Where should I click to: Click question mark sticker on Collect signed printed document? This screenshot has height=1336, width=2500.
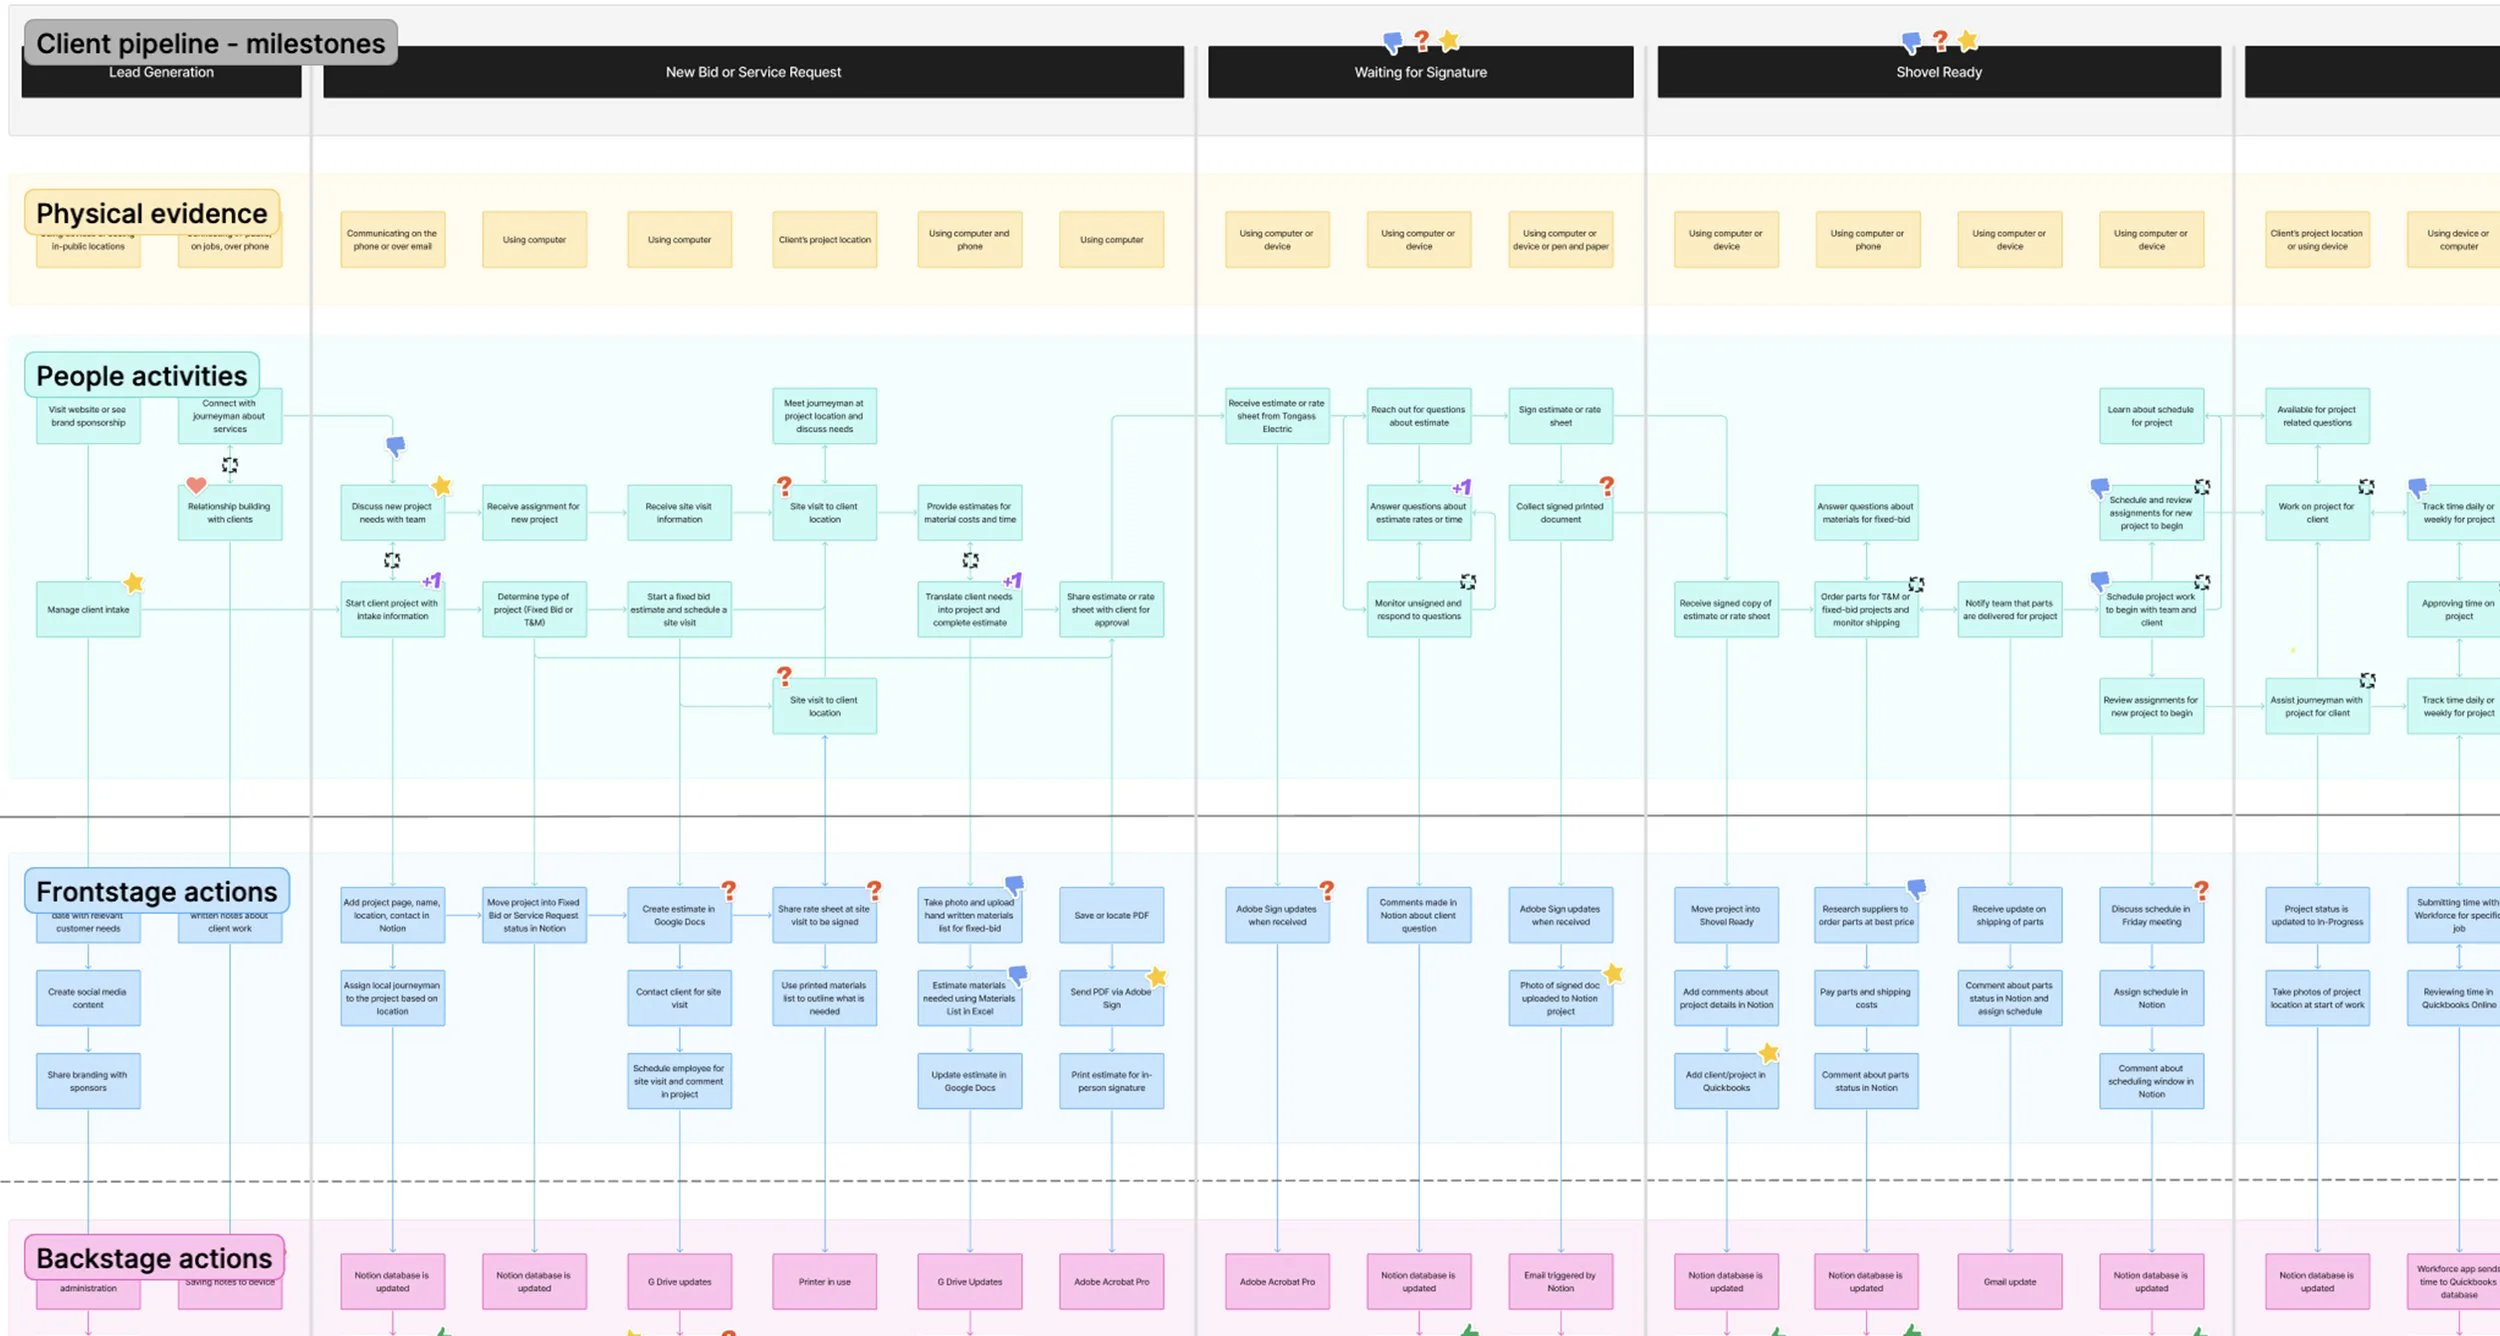pyautogui.click(x=1606, y=486)
